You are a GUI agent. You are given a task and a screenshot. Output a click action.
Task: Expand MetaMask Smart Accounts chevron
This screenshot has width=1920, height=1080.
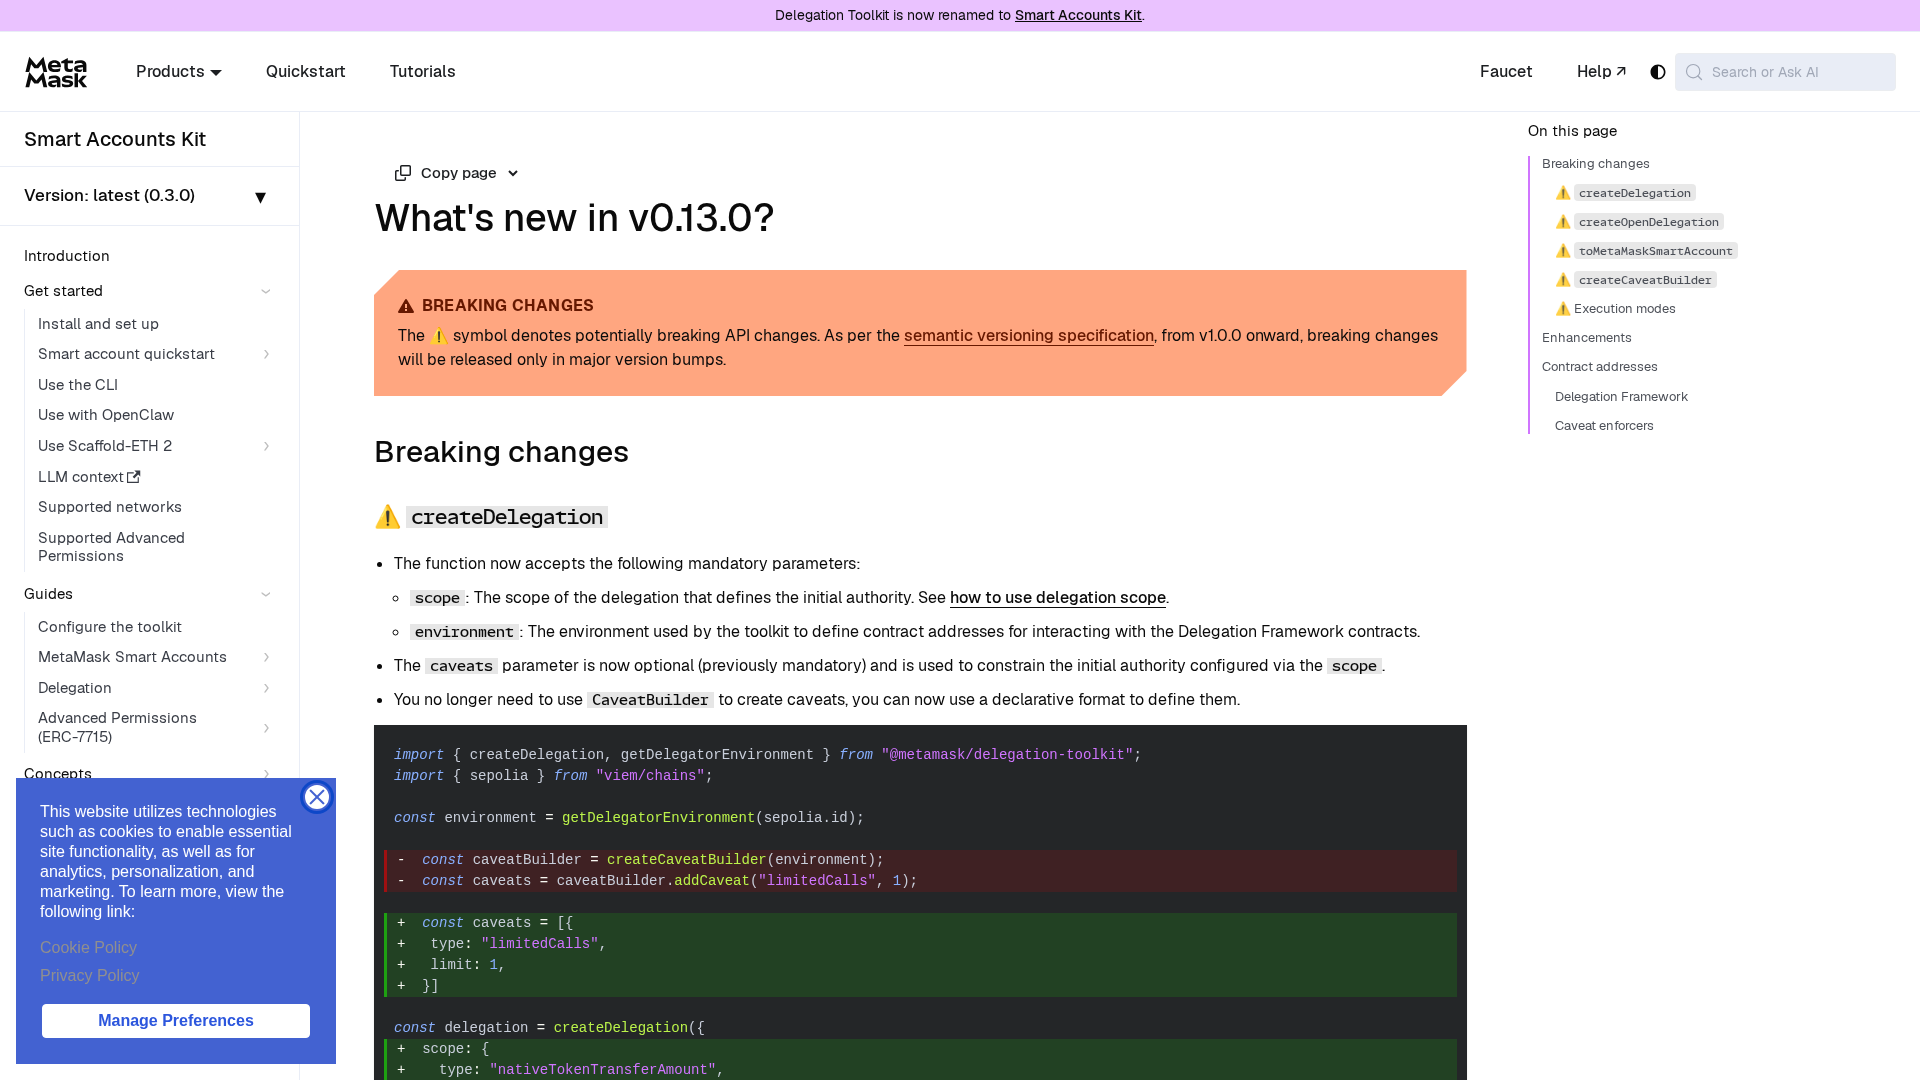click(266, 657)
